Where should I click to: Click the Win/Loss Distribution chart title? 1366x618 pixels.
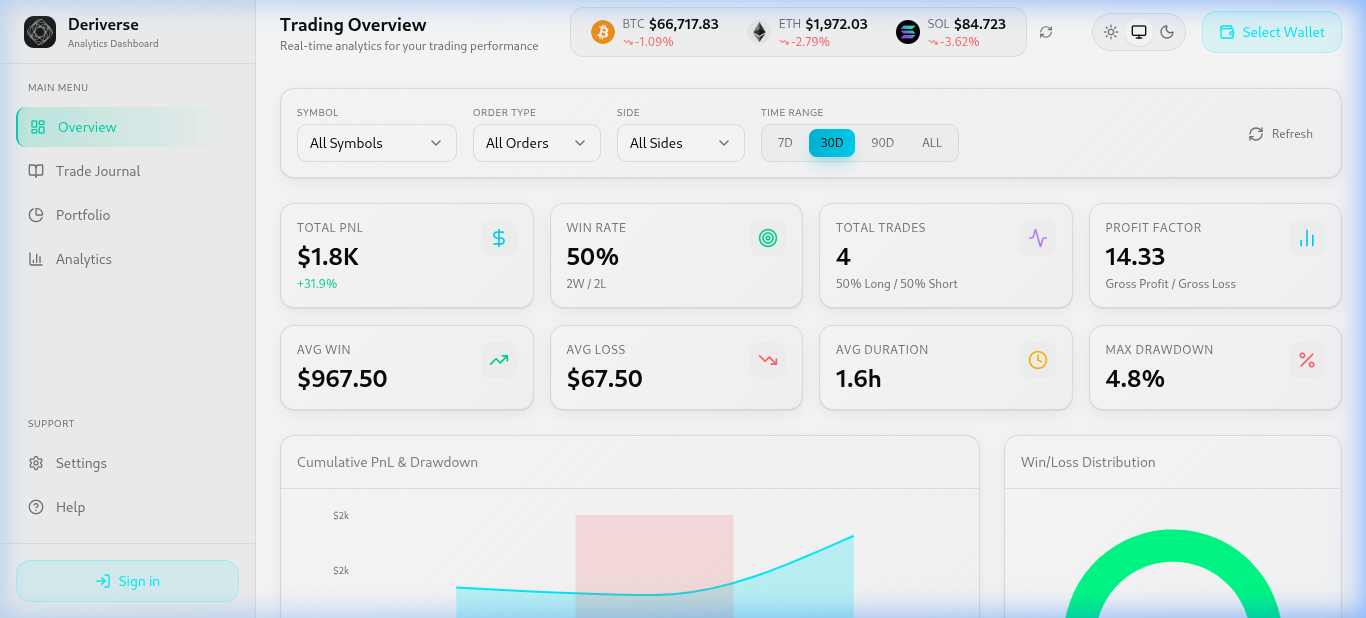tap(1088, 462)
